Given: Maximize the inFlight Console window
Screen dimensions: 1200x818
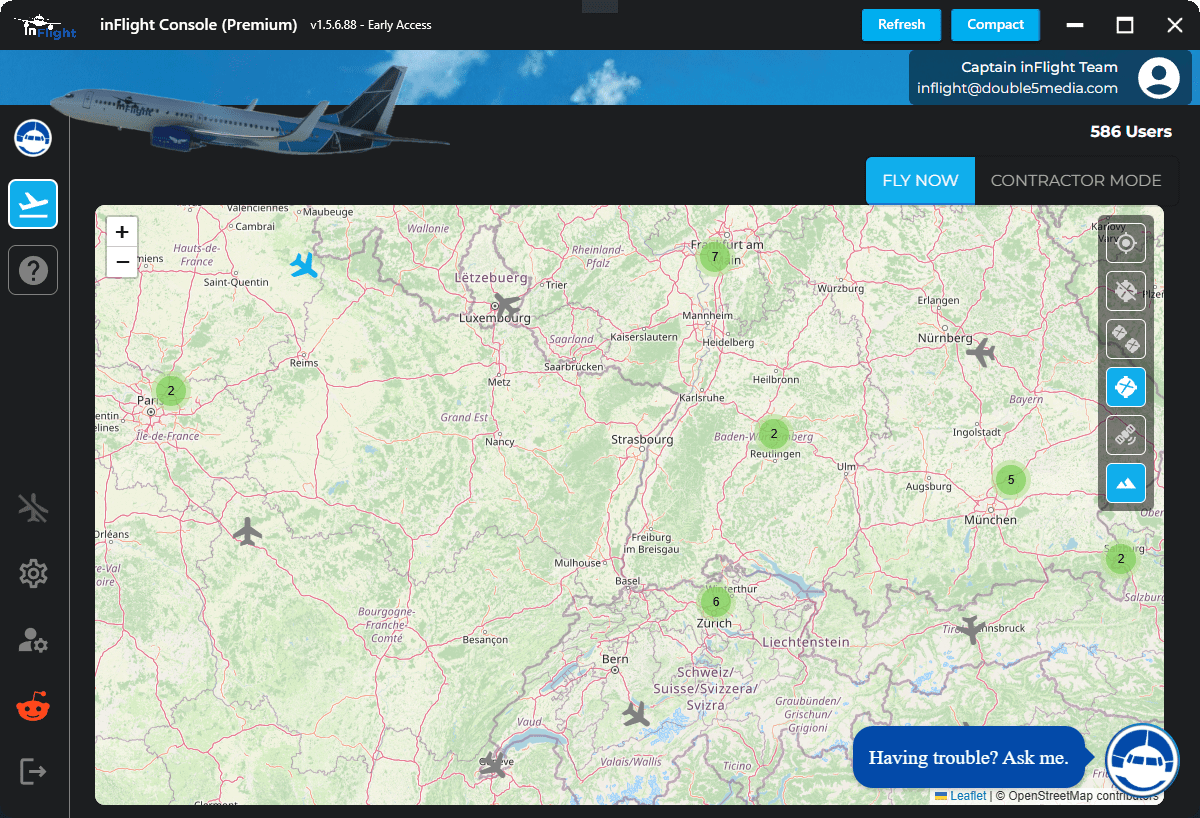Looking at the screenshot, I should pos(1125,25).
